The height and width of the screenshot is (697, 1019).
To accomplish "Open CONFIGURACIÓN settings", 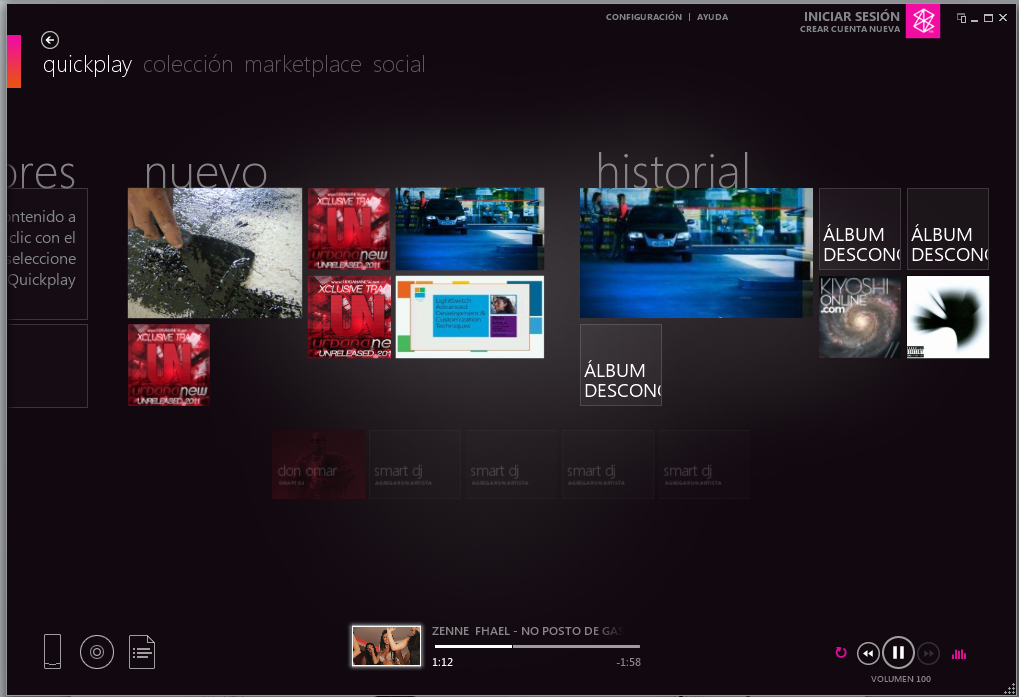I will click(643, 16).
